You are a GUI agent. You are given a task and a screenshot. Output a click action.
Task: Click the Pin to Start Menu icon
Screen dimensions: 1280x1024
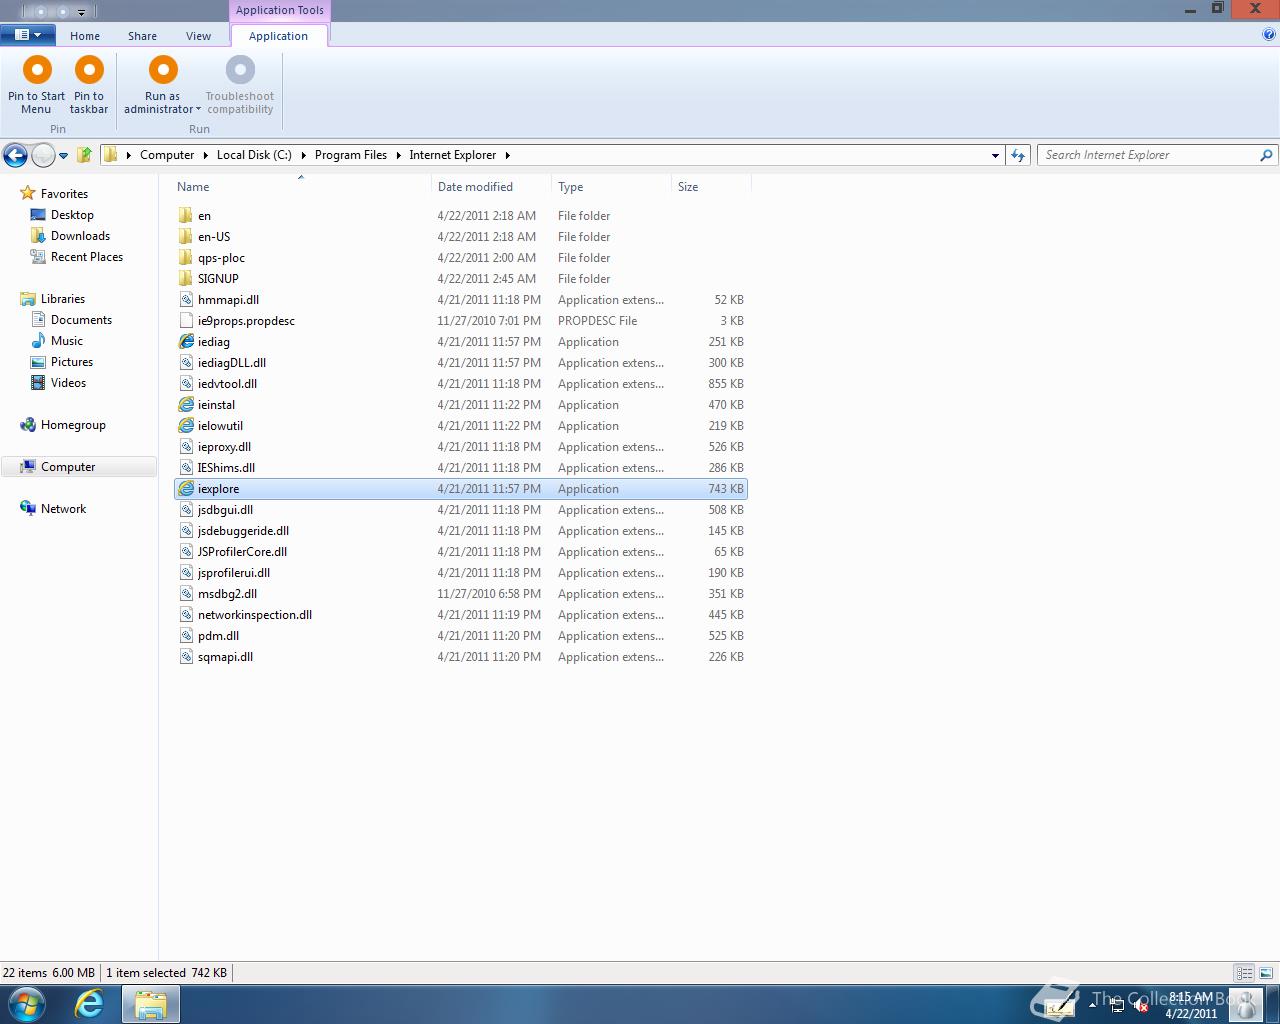pos(37,70)
